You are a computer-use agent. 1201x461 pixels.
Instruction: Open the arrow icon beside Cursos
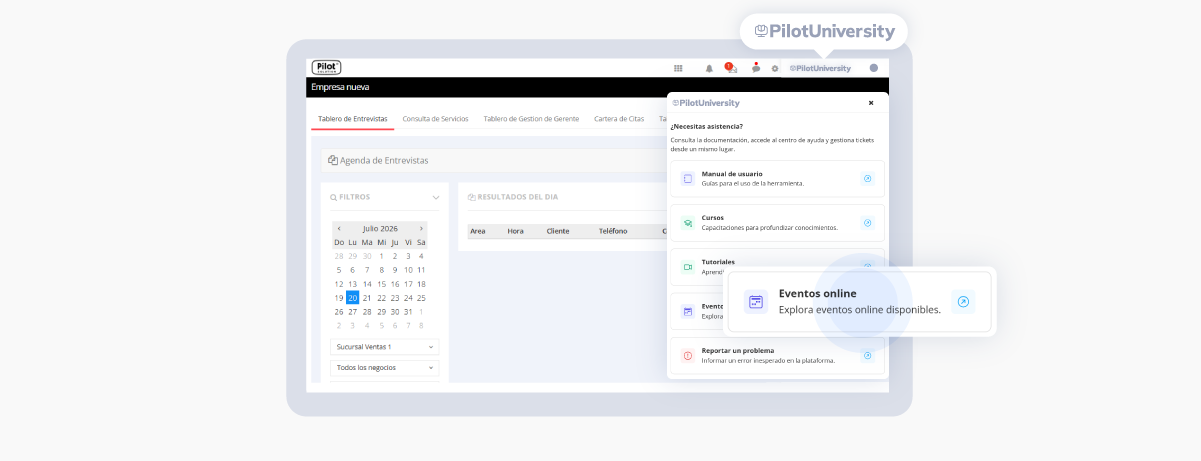(867, 223)
